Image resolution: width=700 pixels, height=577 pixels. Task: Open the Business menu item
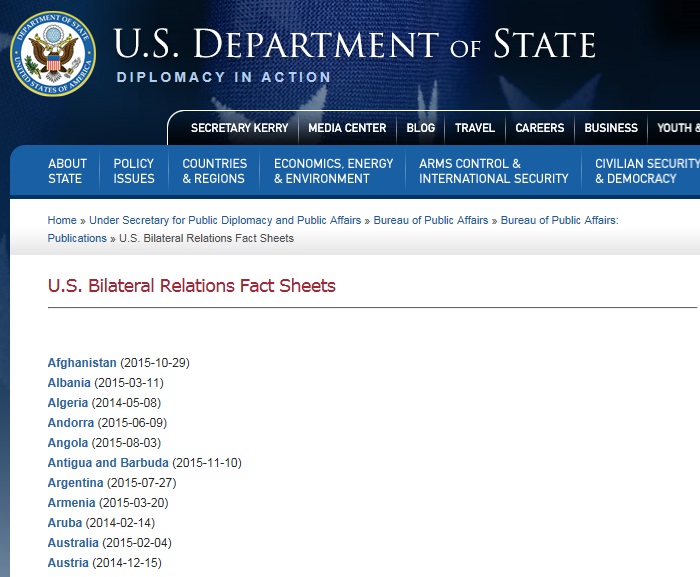611,128
